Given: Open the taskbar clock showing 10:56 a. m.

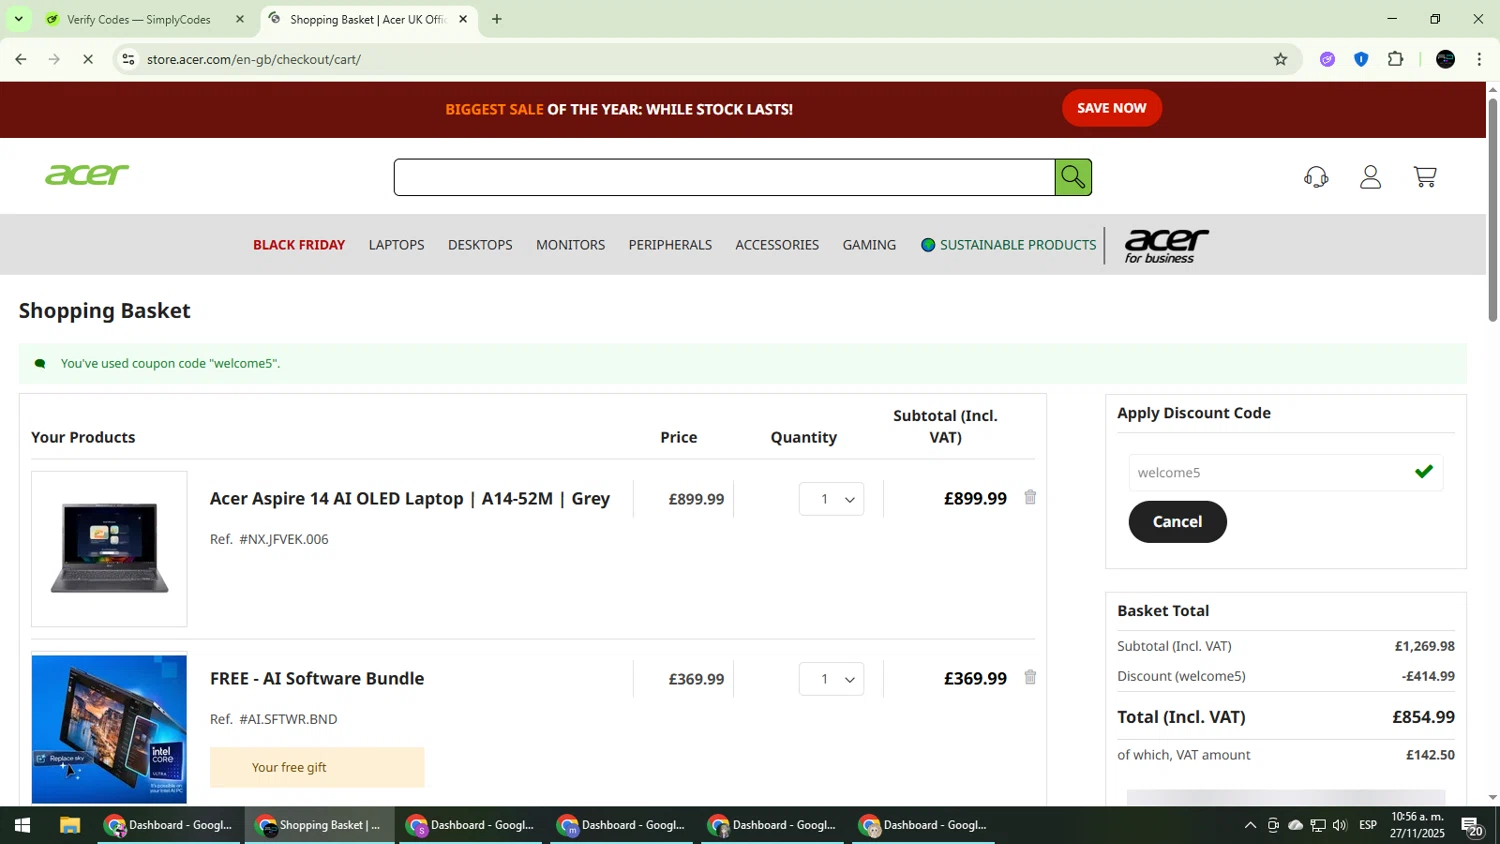Looking at the screenshot, I should coord(1416,825).
